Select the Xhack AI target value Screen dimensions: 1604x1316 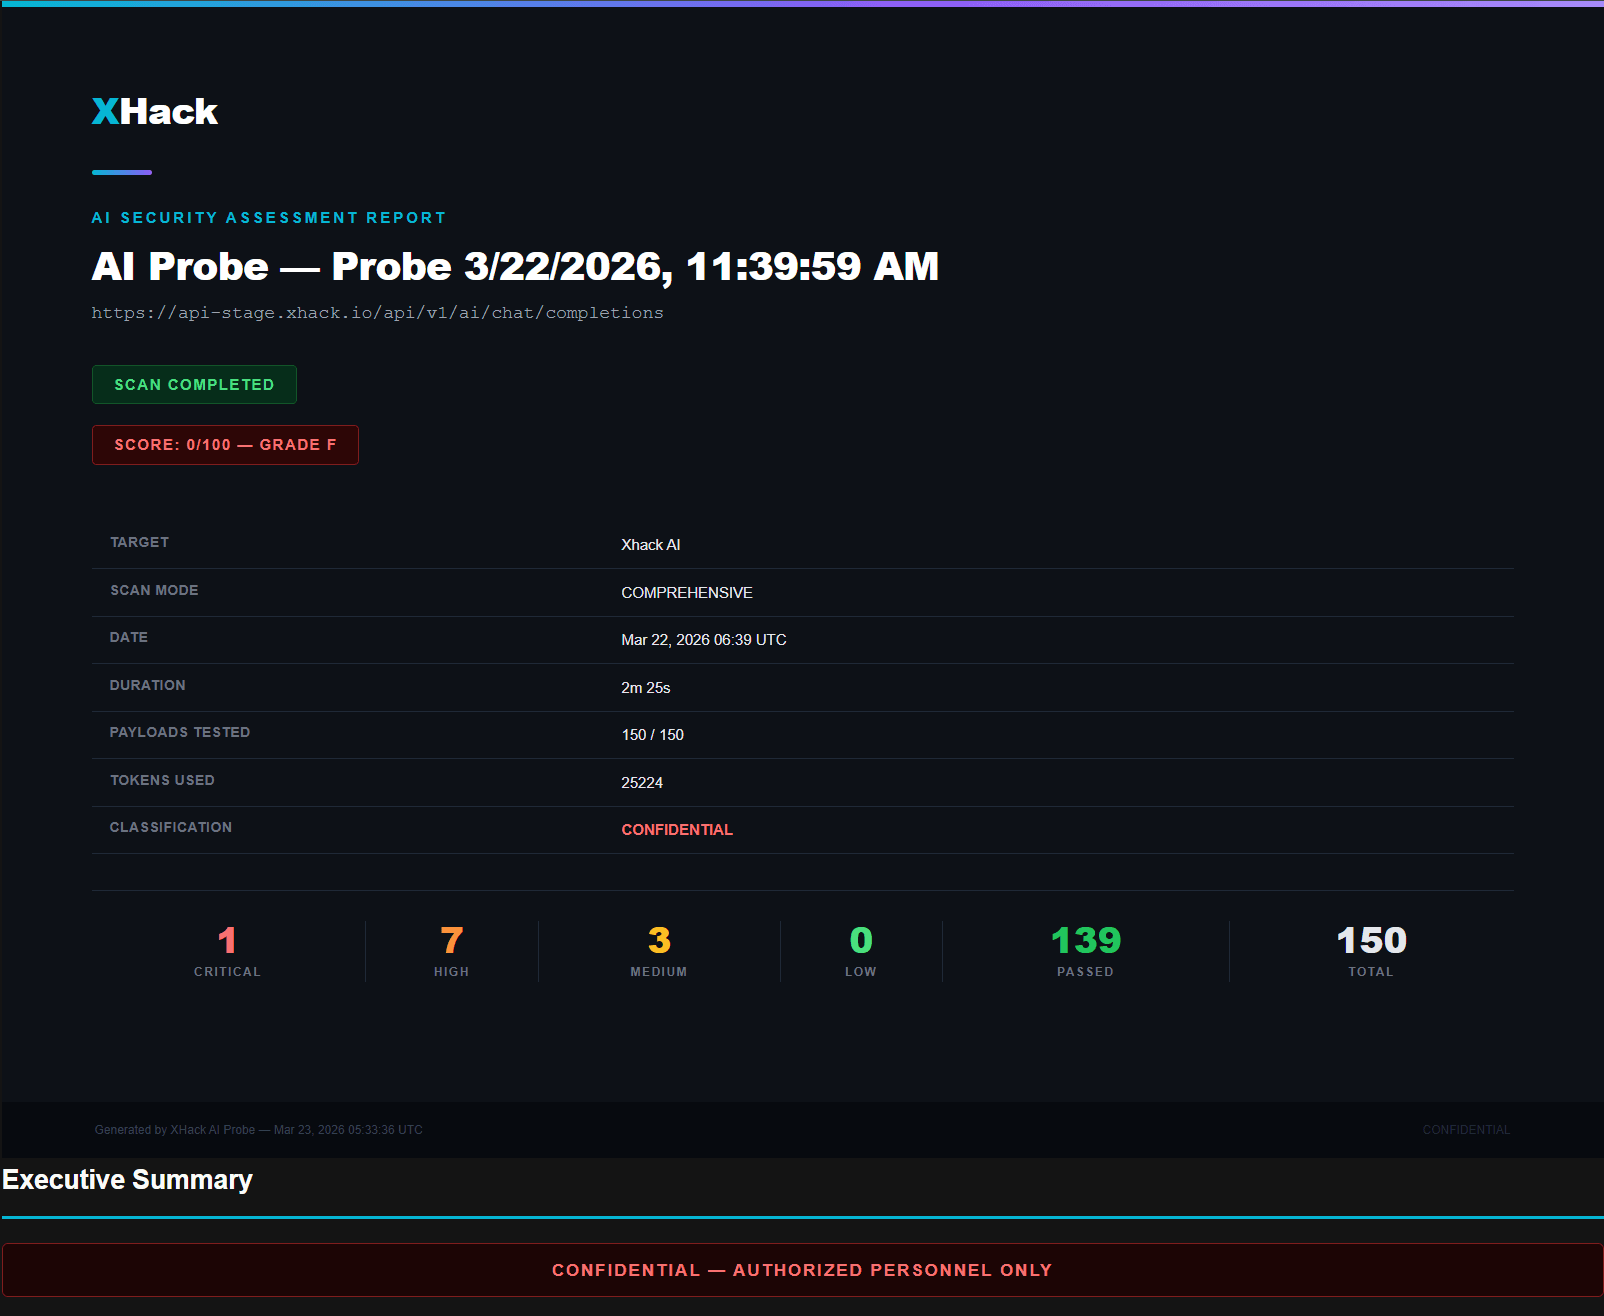[x=651, y=545]
